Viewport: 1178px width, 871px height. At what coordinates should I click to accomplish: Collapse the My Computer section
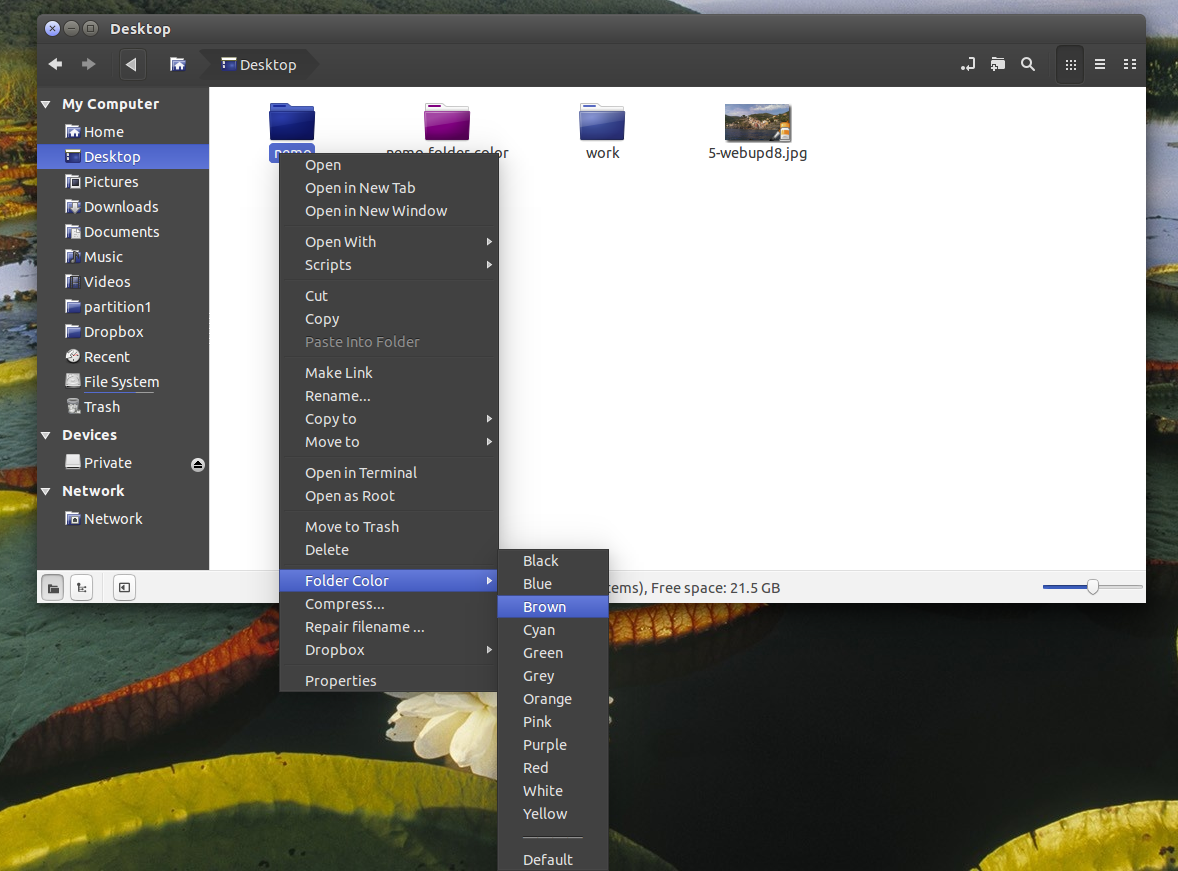(45, 103)
